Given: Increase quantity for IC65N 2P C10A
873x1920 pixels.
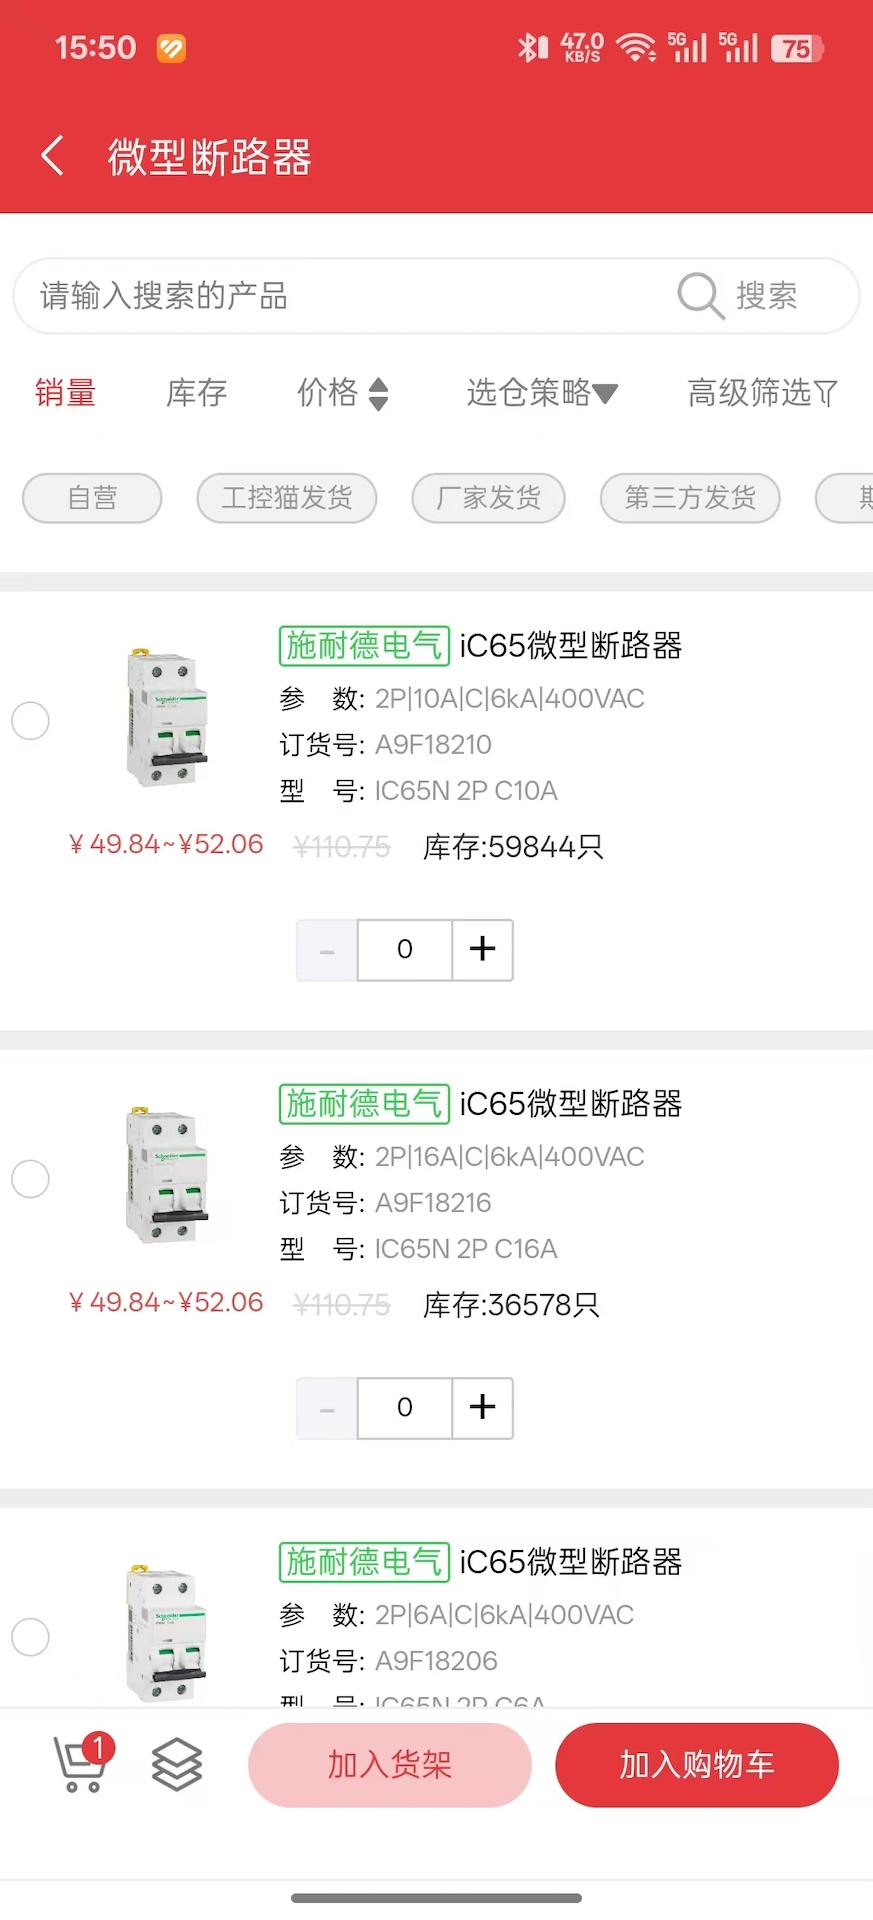Looking at the screenshot, I should [482, 949].
